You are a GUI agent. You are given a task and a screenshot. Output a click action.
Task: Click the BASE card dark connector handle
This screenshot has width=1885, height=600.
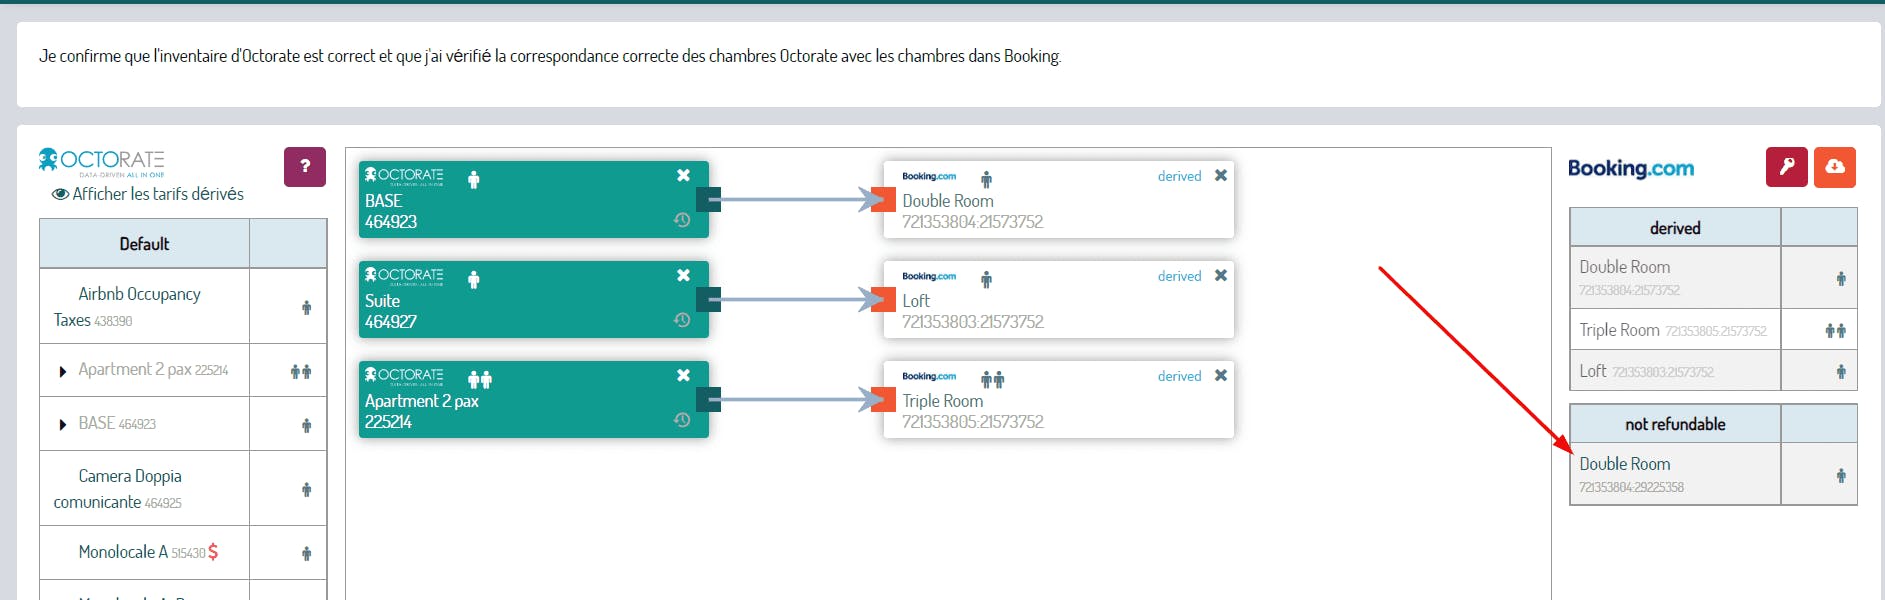(x=709, y=200)
